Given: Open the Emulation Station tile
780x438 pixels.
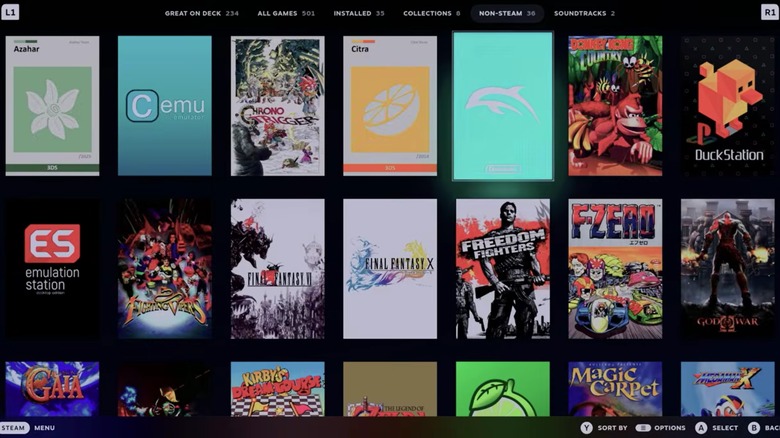Looking at the screenshot, I should [x=52, y=269].
